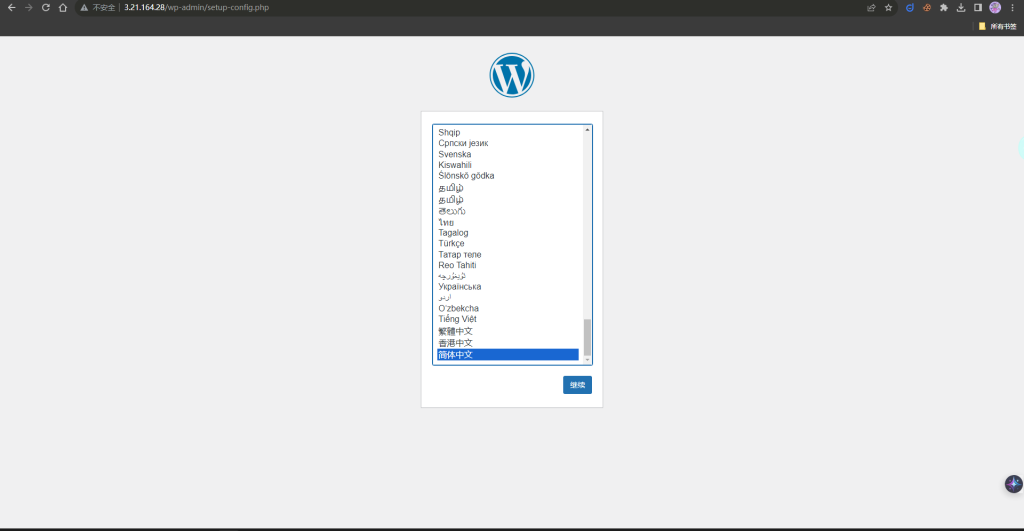This screenshot has height=531, width=1024.
Task: Click the browser forward arrow
Action: [28, 8]
